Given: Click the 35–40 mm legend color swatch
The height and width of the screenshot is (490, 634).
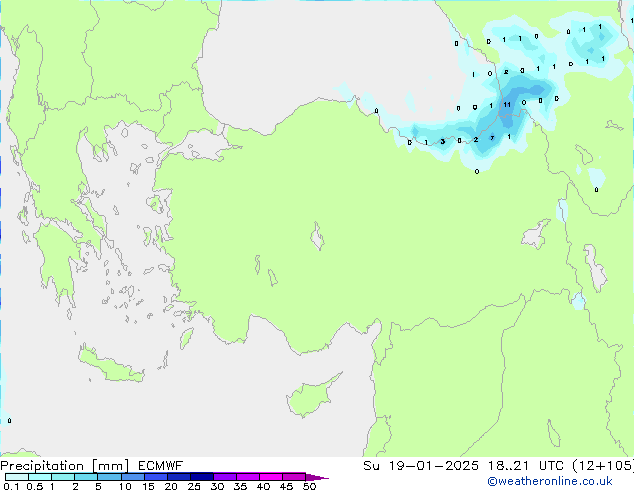Looking at the screenshot, I should click(x=247, y=477).
